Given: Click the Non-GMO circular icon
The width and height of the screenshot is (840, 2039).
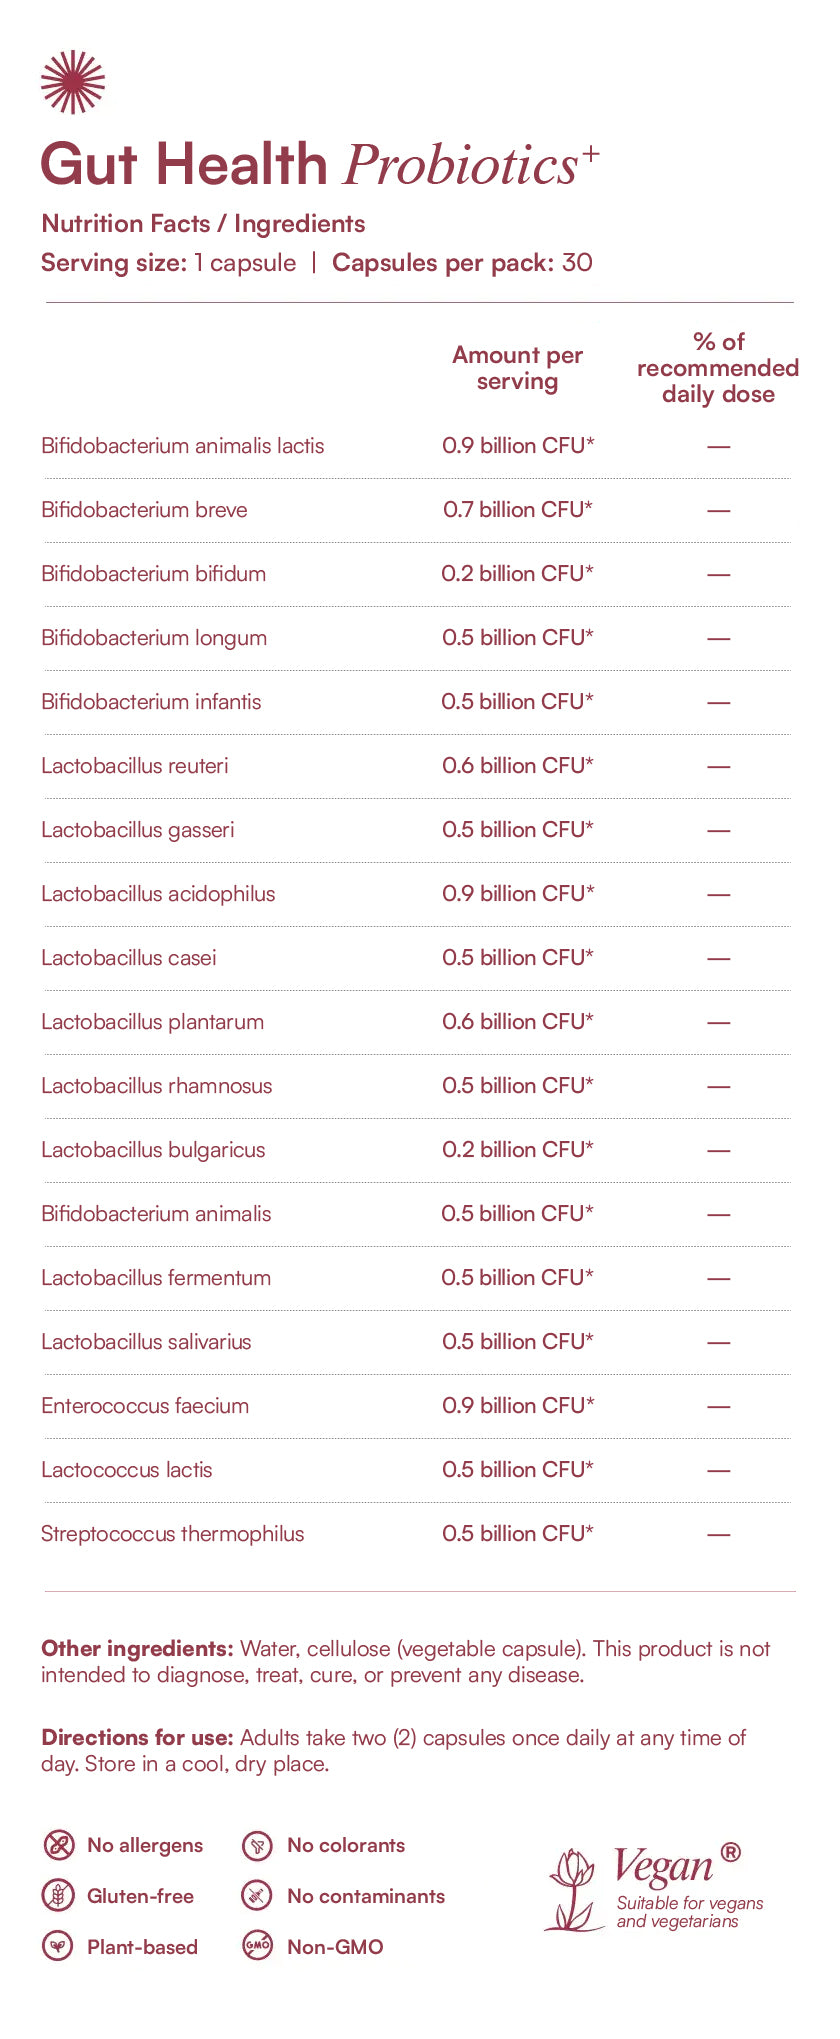Looking at the screenshot, I should click(x=258, y=1946).
